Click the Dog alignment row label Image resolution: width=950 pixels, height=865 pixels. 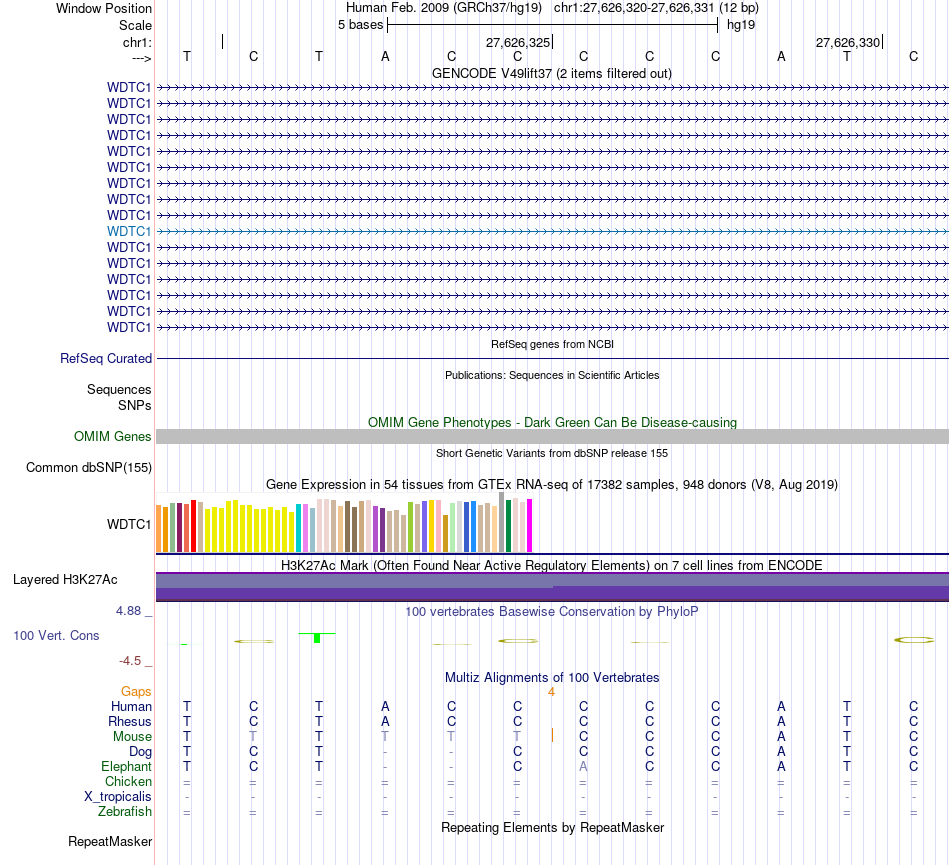(141, 752)
